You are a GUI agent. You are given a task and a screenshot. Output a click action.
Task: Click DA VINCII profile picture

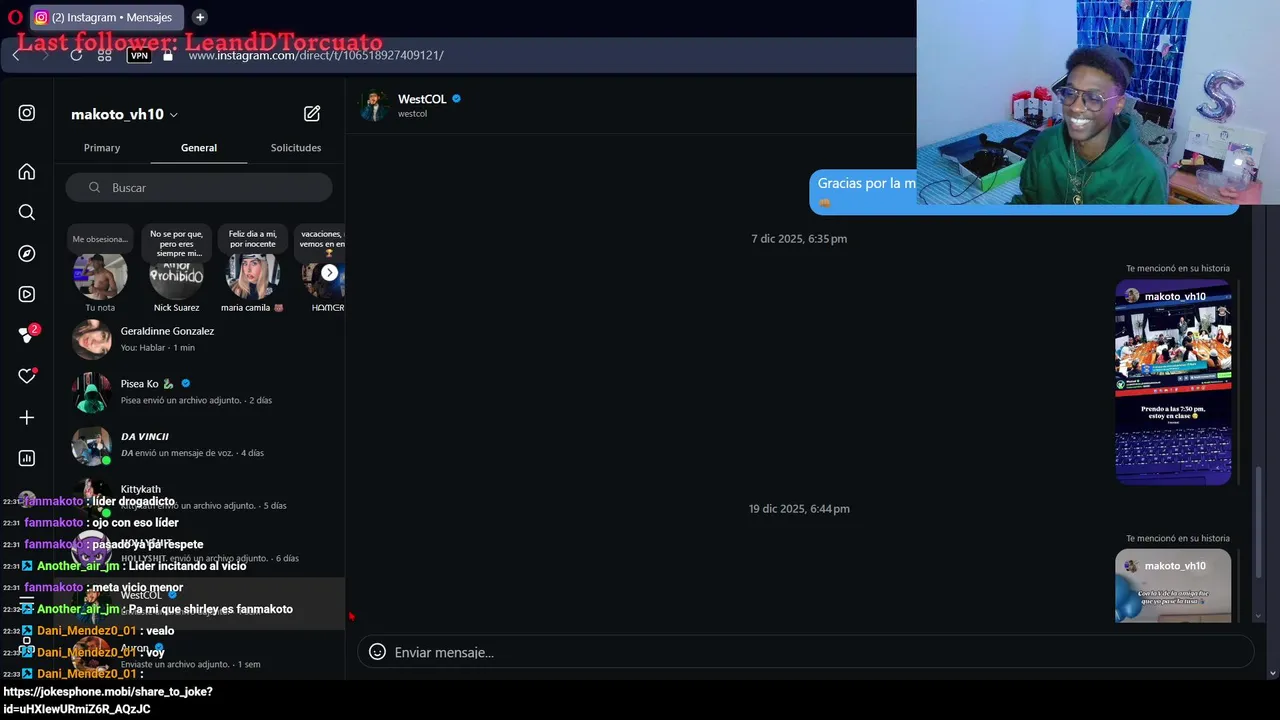91,445
